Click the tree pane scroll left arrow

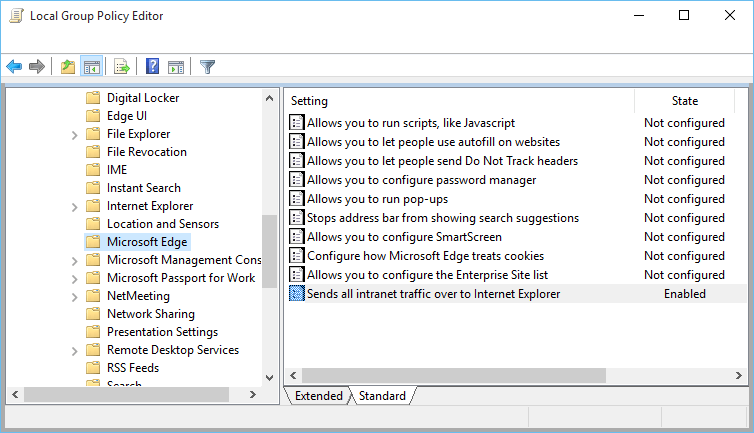pos(15,395)
